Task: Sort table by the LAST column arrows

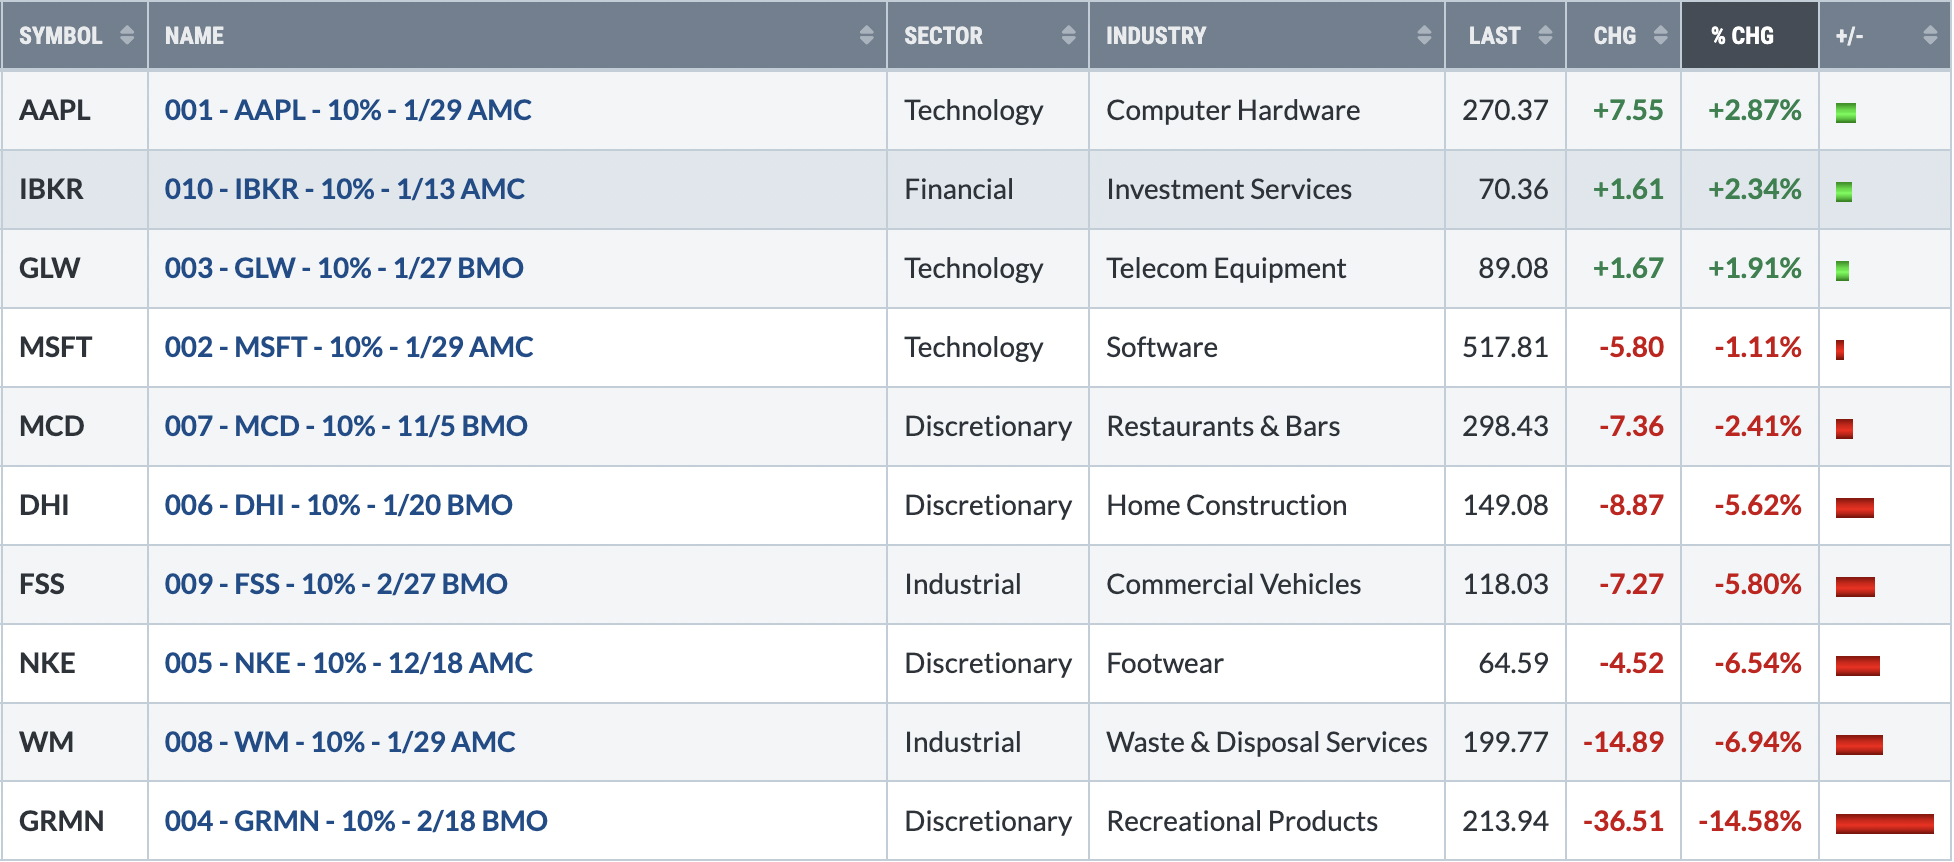Action: click(x=1545, y=36)
